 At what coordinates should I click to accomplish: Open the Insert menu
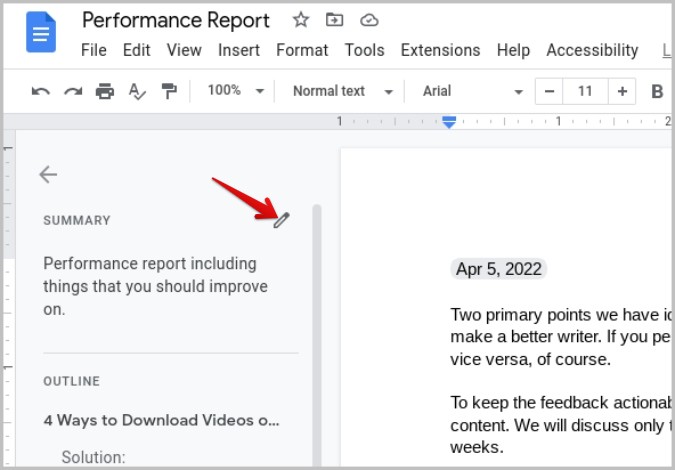[238, 50]
